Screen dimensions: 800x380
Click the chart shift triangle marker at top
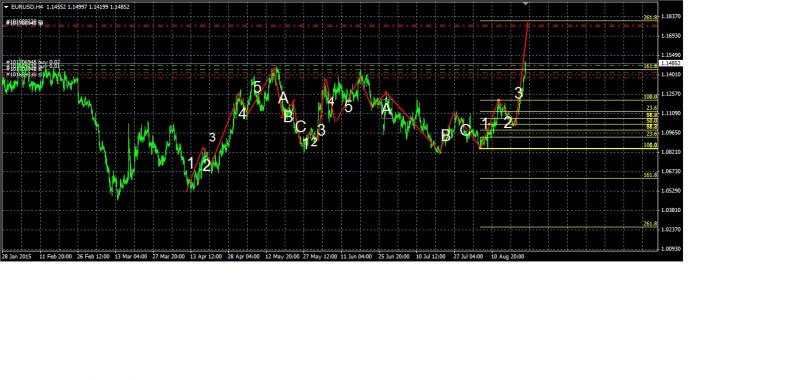526,4
